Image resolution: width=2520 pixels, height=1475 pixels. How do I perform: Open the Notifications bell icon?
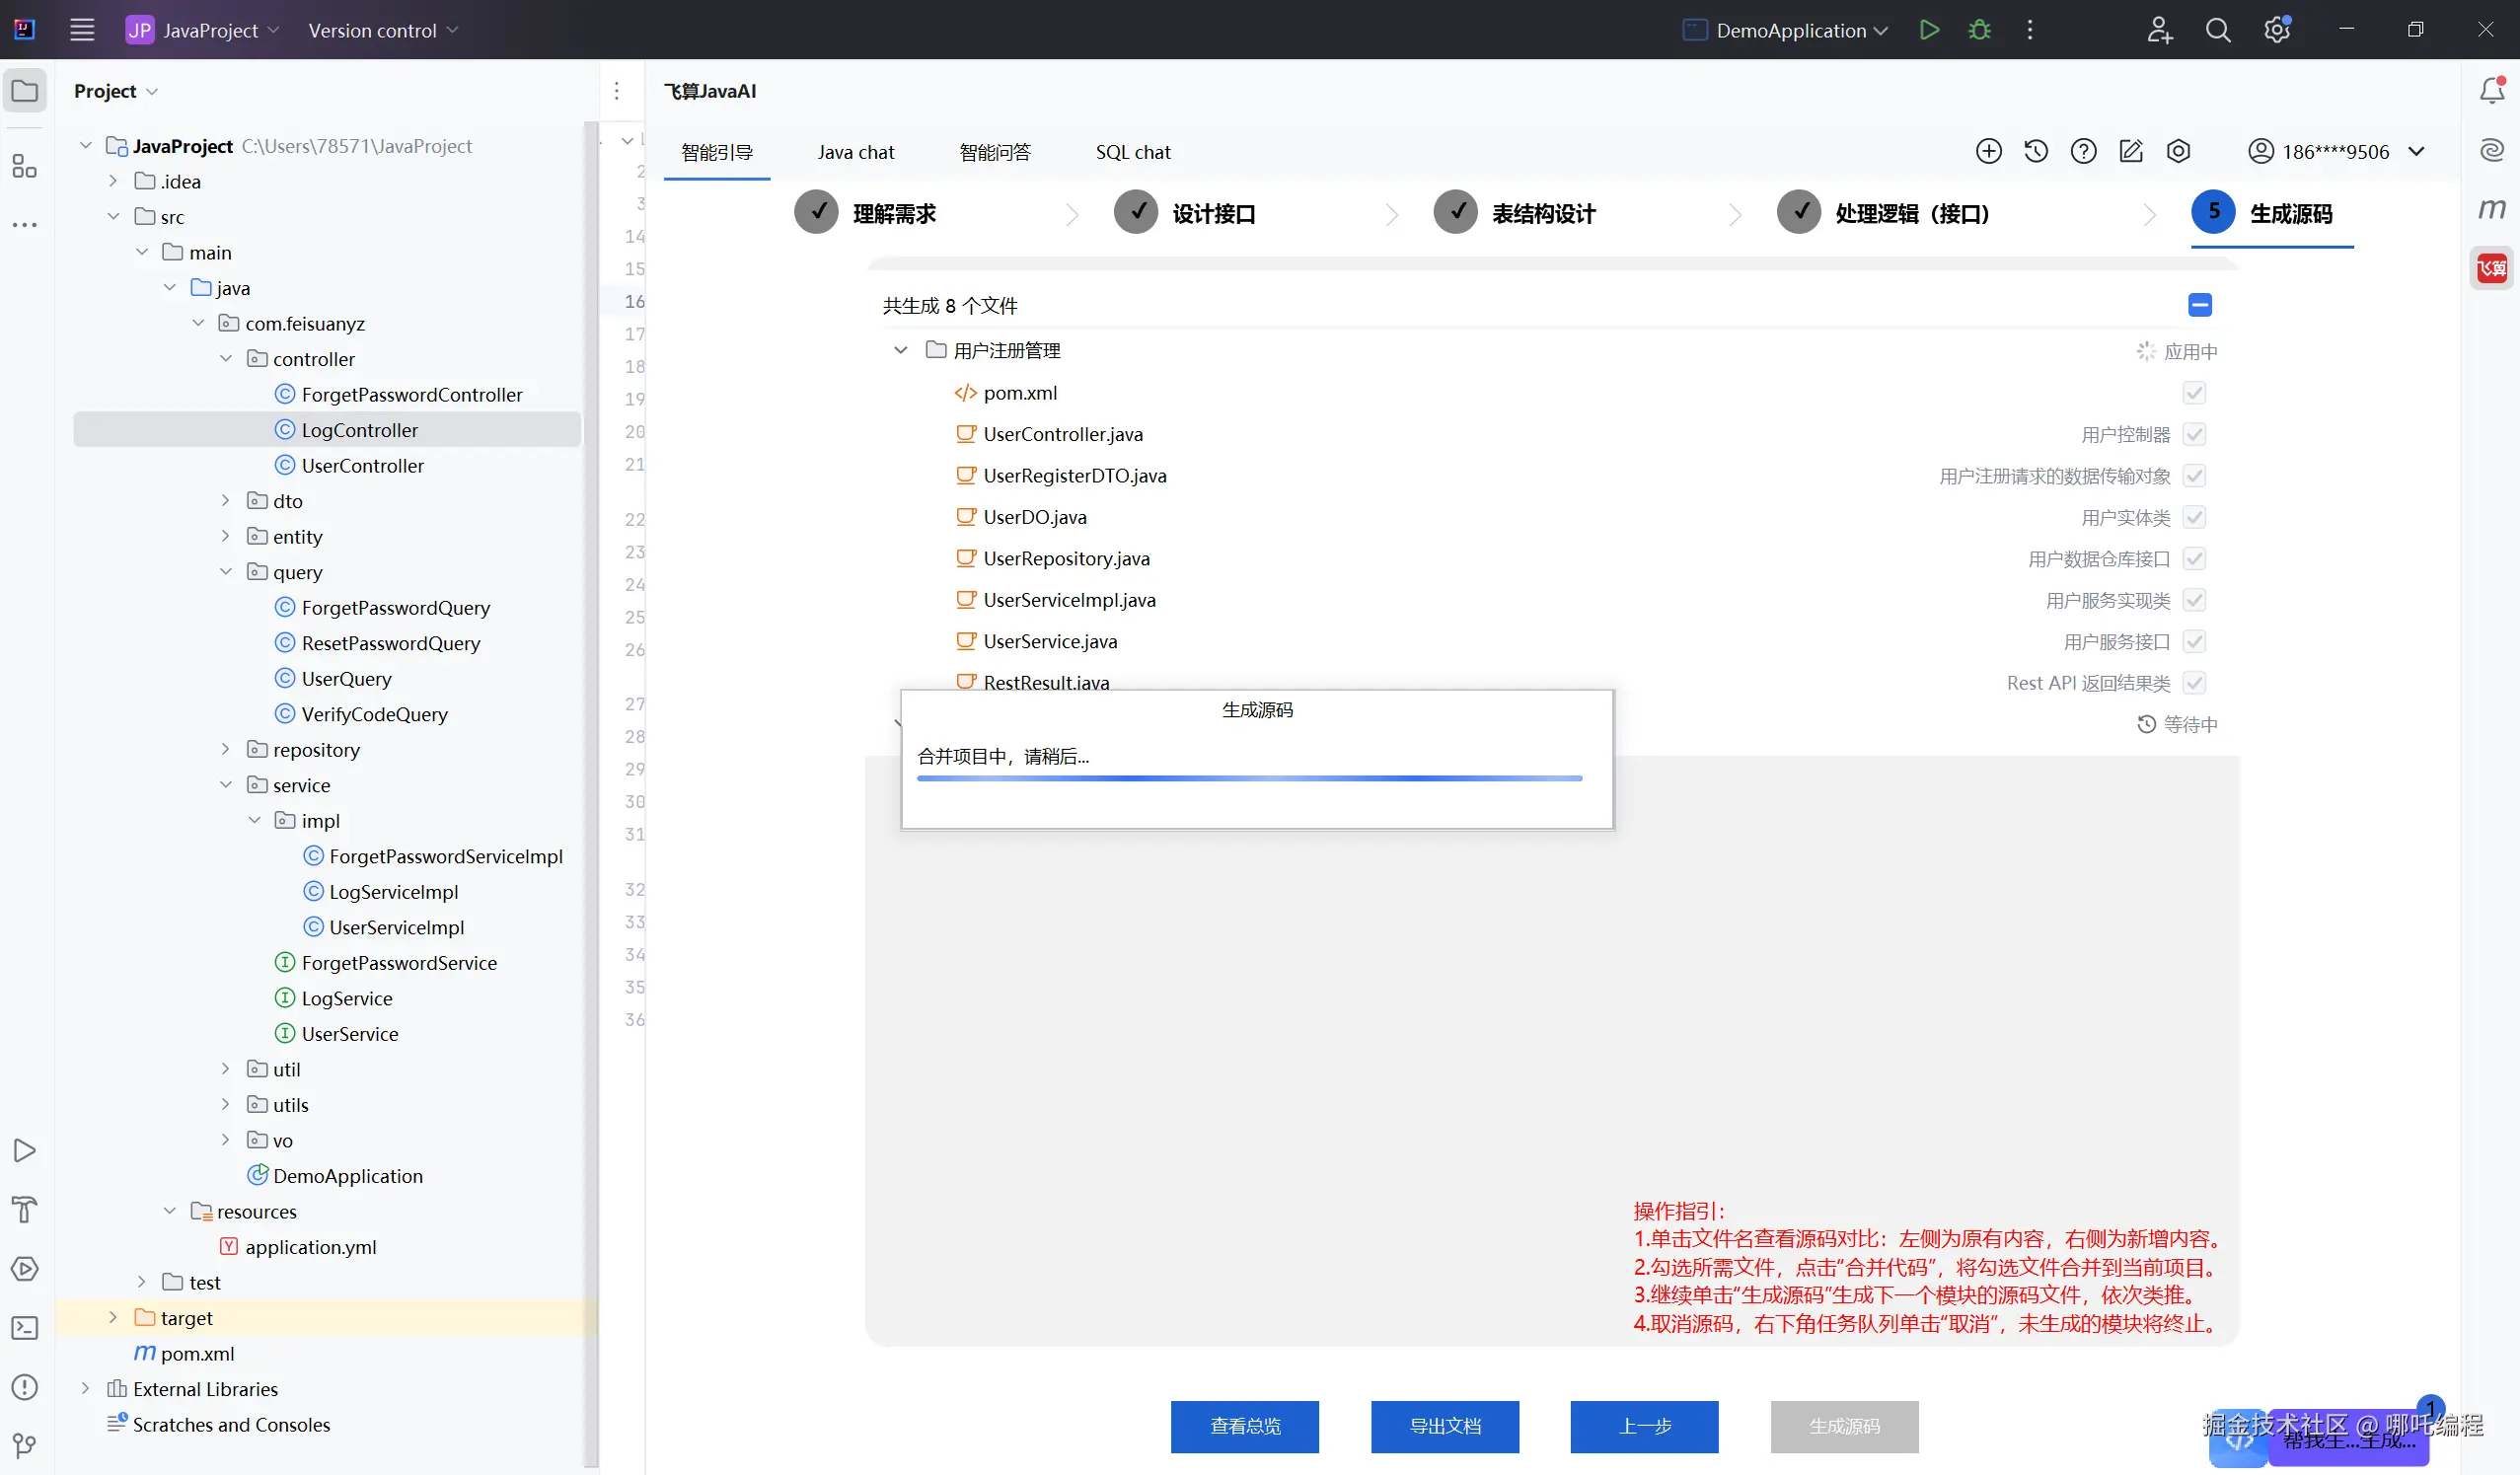point(2491,91)
